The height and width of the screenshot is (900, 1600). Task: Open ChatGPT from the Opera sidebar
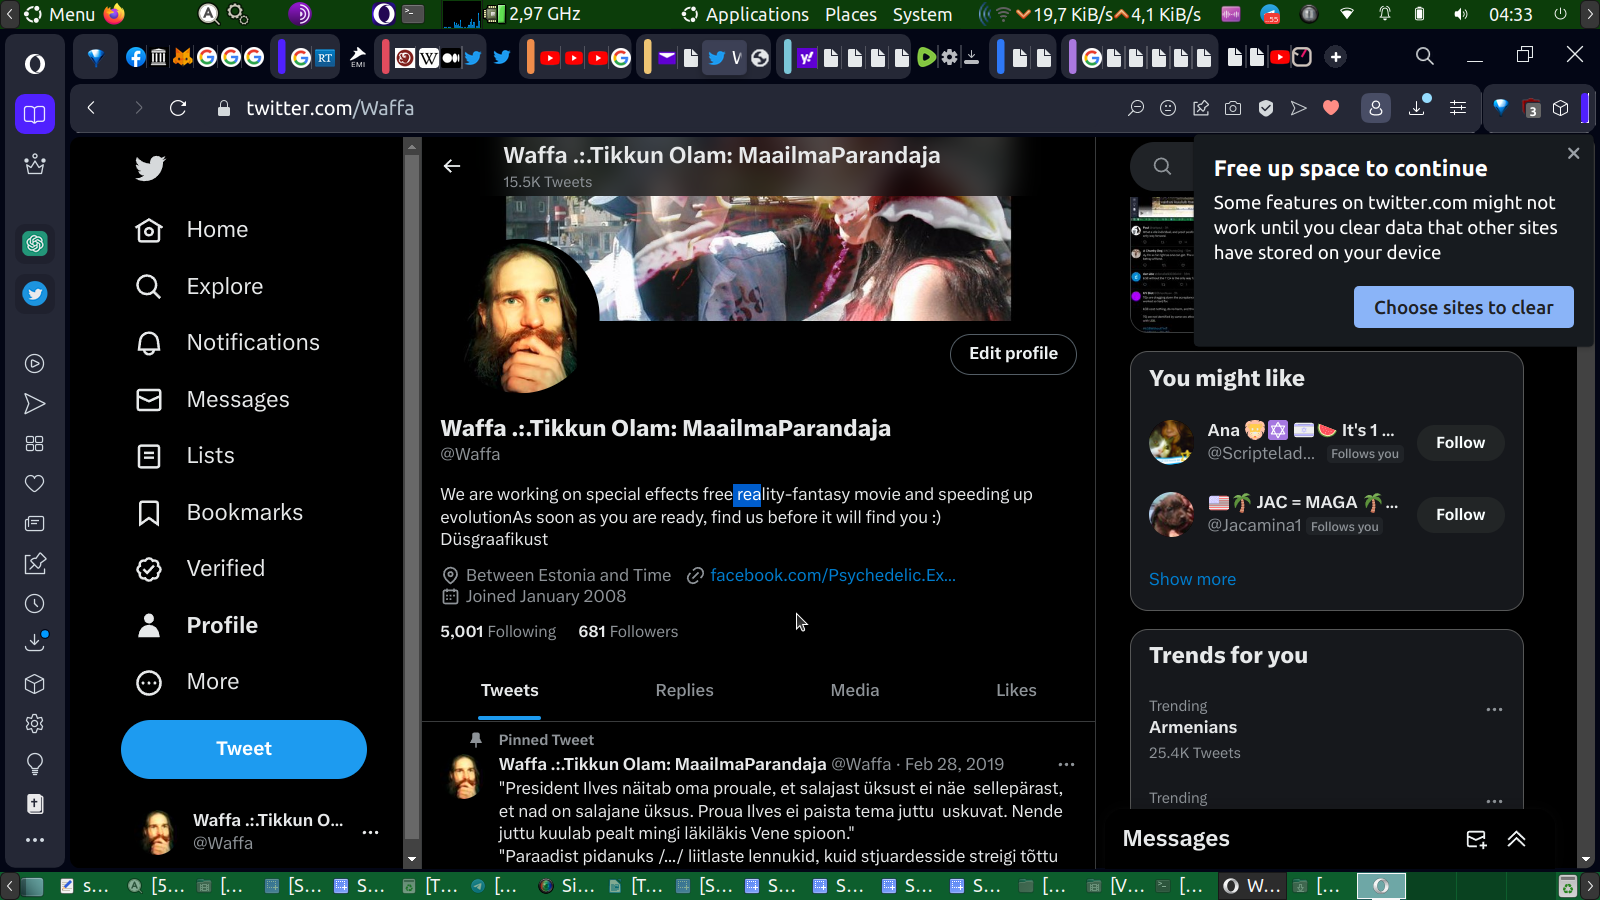coord(35,243)
